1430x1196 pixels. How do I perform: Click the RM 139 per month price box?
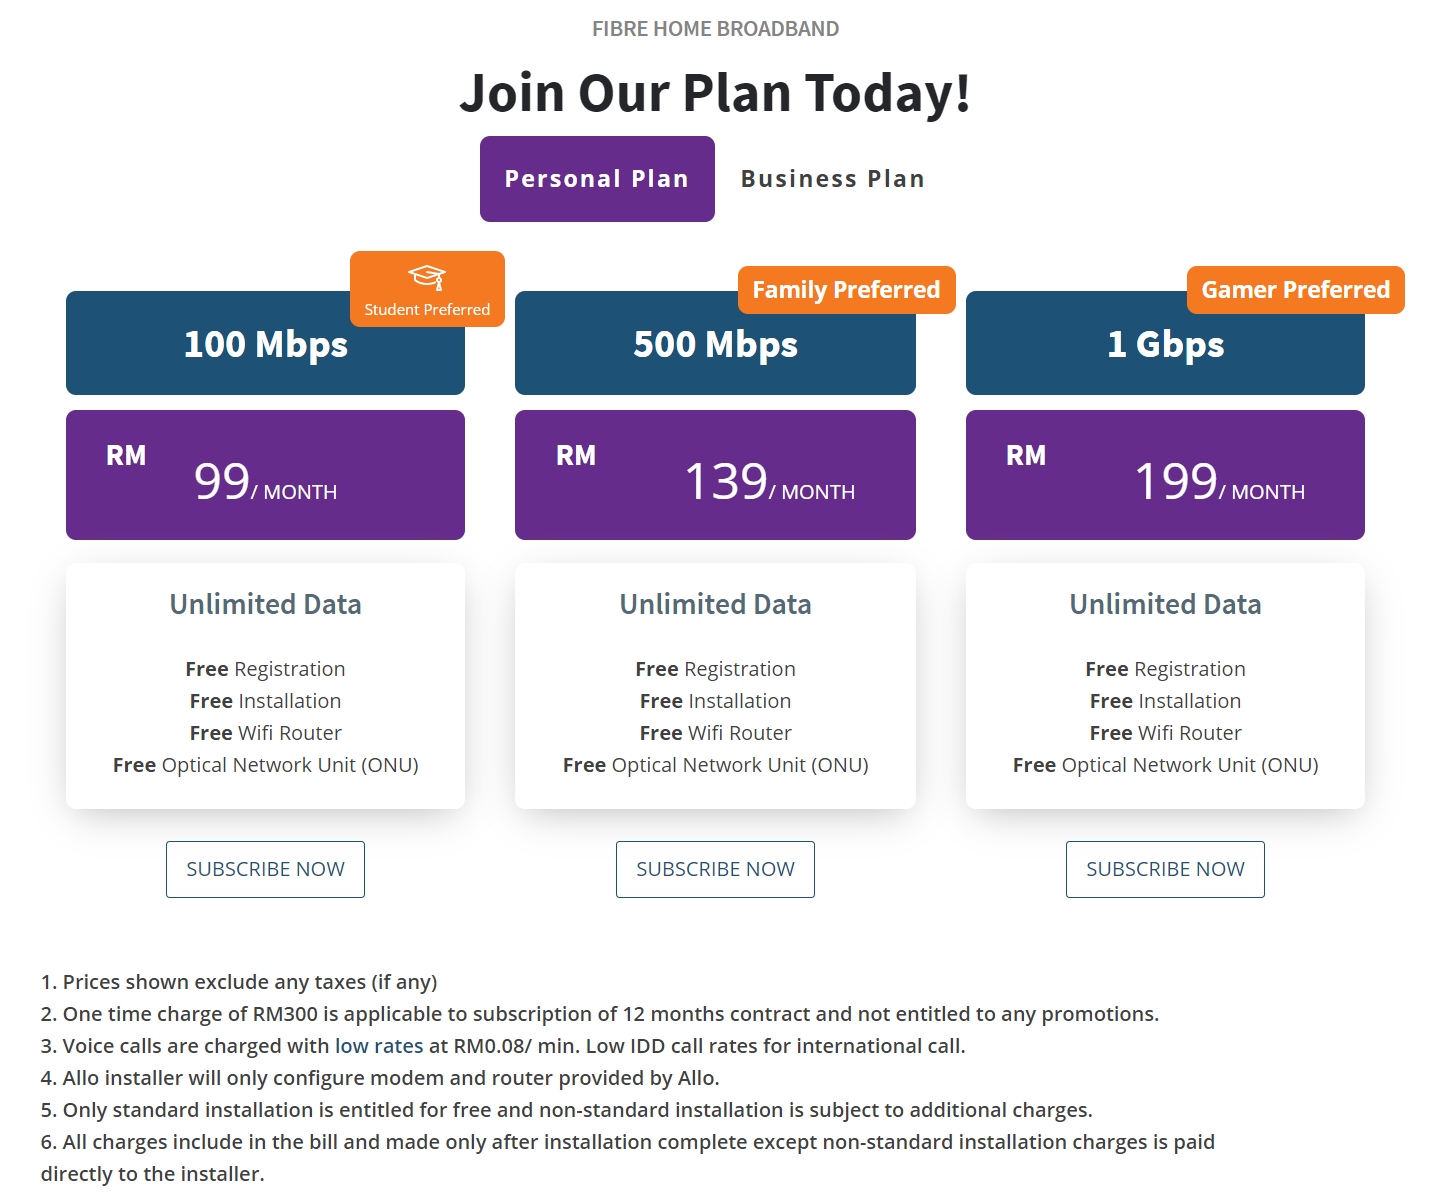click(x=715, y=475)
